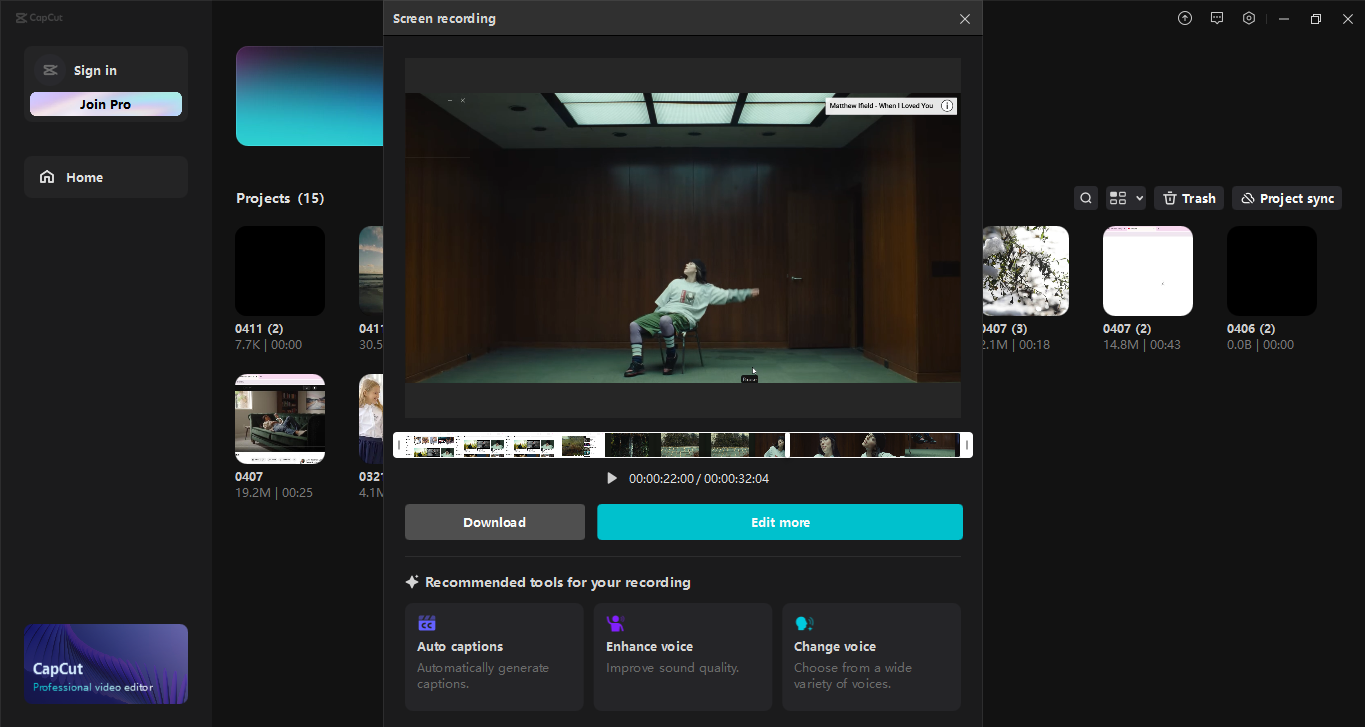Click the Project sync button
Image resolution: width=1365 pixels, height=727 pixels.
pos(1287,198)
